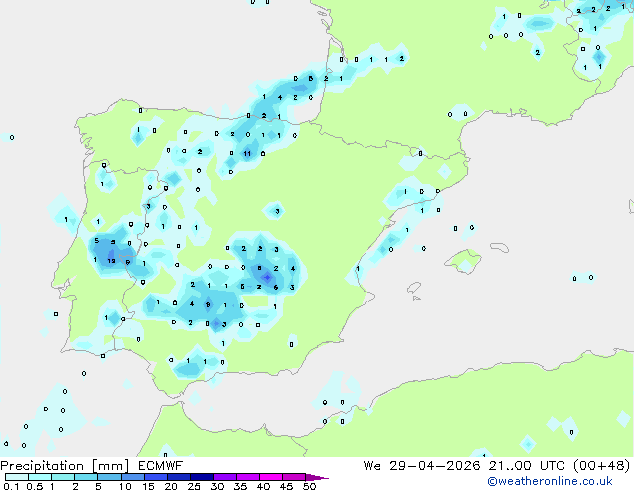Select the 5–10 mm legend color box
634x490 pixels.
tap(109, 477)
